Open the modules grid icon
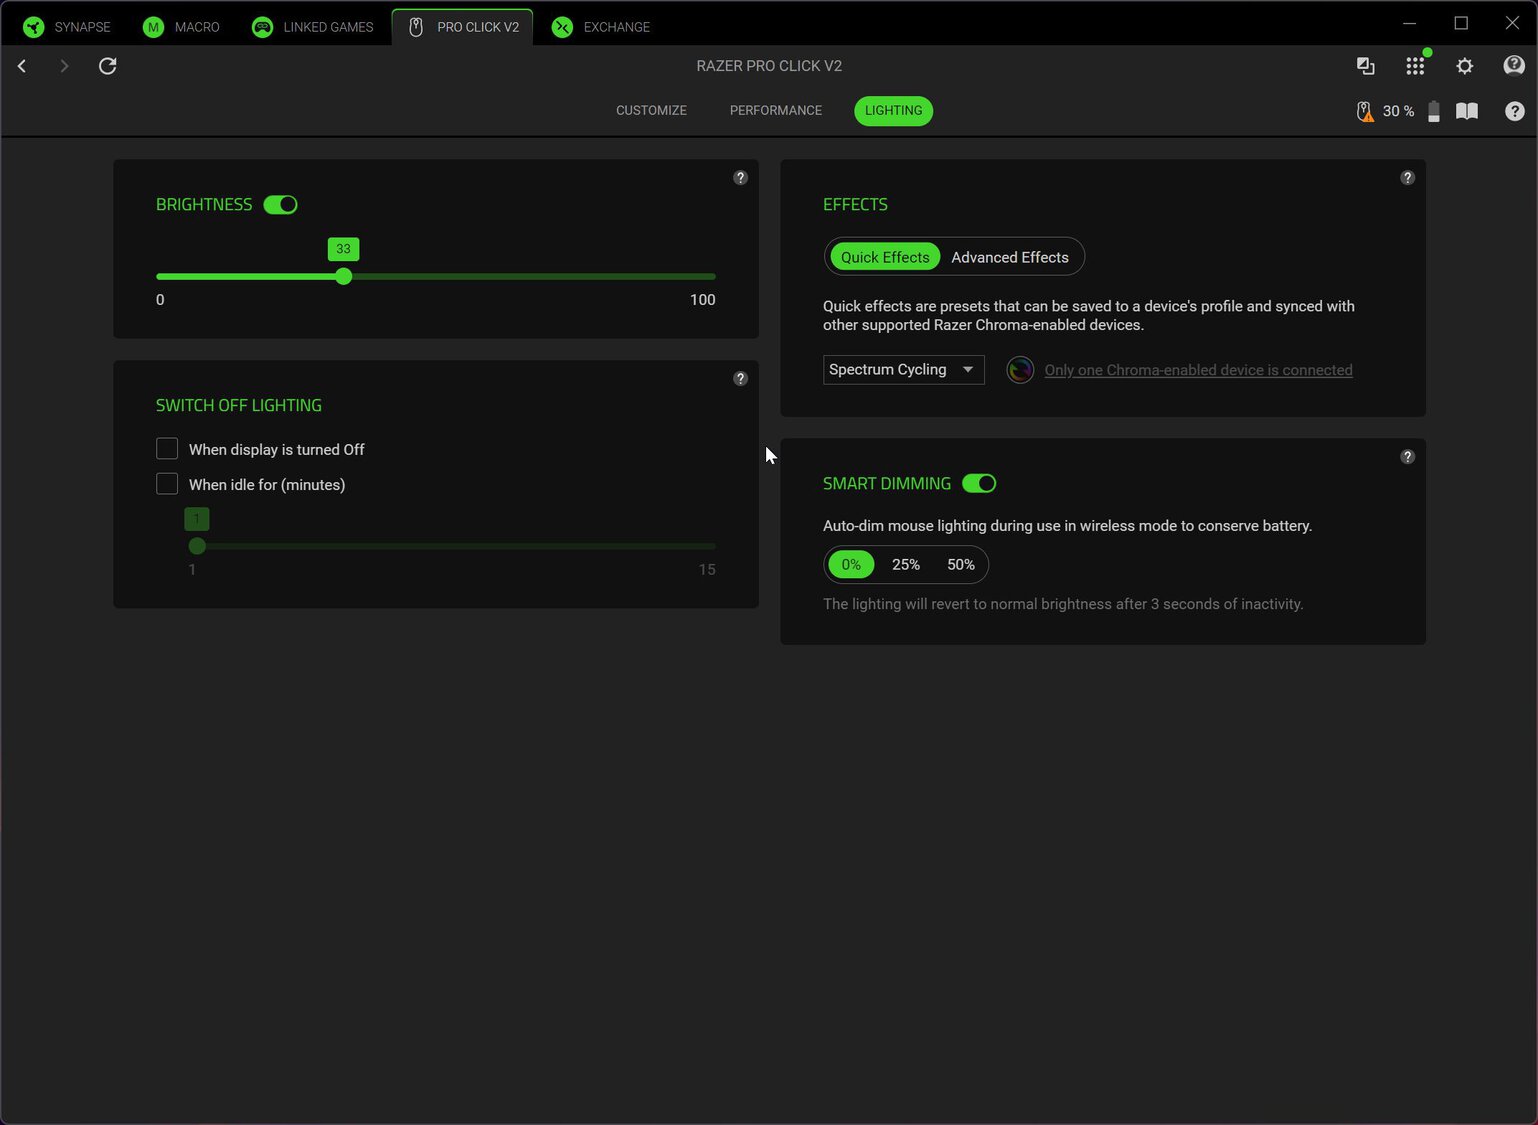Screen dimensions: 1538x1125 [1415, 66]
